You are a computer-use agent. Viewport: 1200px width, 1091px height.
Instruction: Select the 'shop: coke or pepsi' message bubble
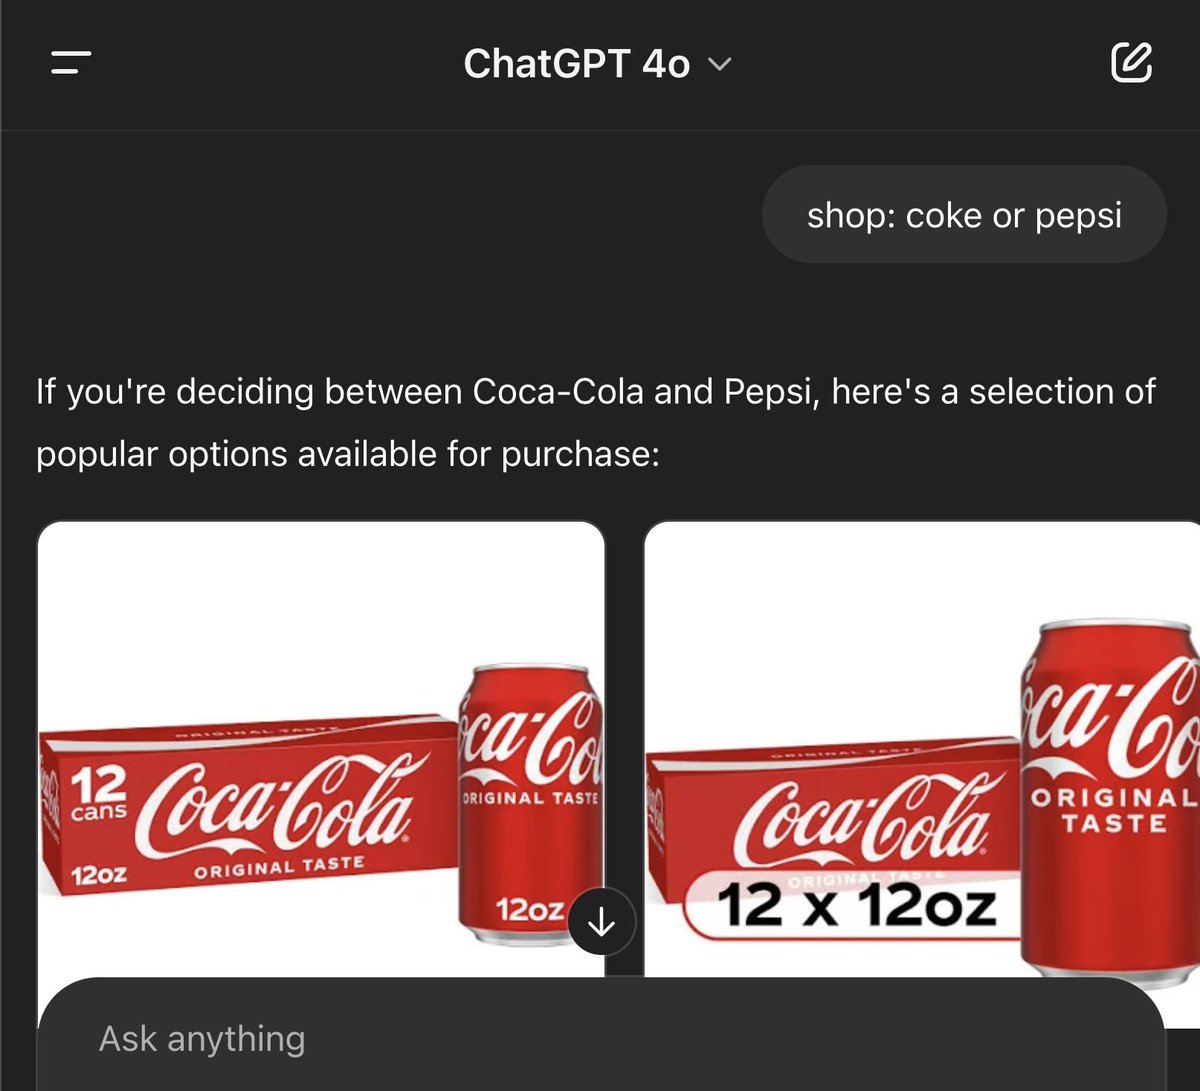[x=964, y=215]
